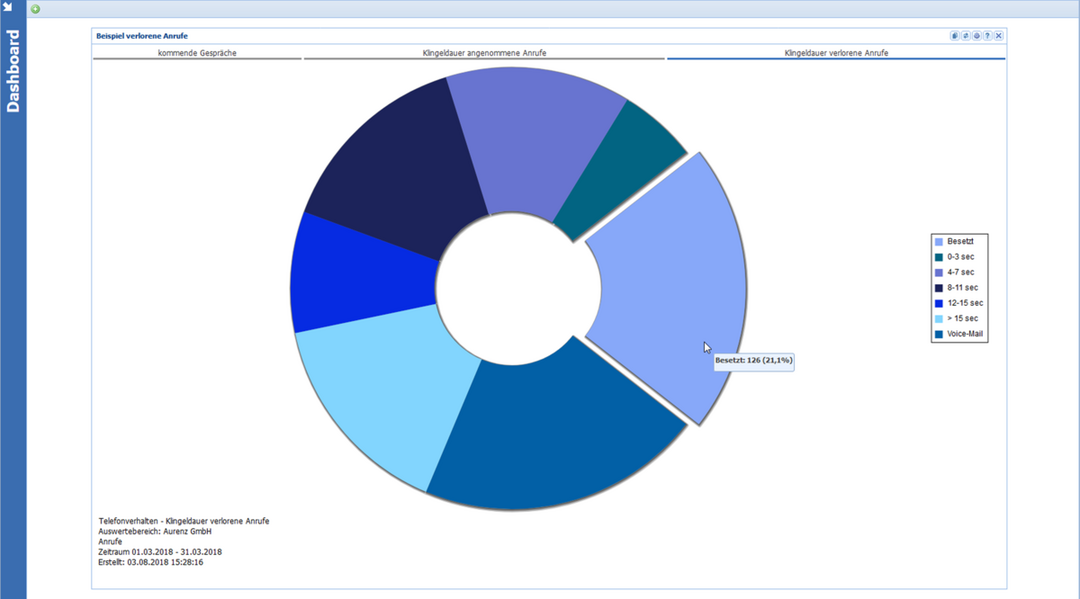Click the refresh icon in panel header

(965, 36)
